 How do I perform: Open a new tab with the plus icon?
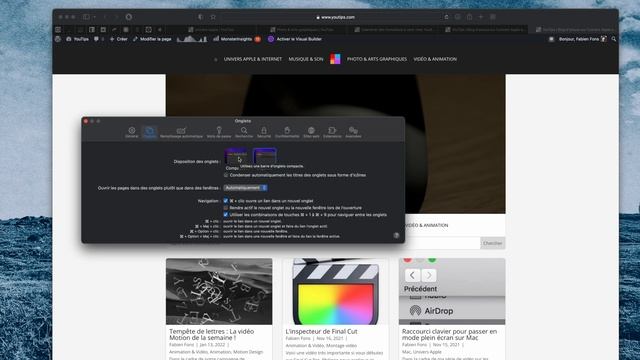[x=481, y=17]
